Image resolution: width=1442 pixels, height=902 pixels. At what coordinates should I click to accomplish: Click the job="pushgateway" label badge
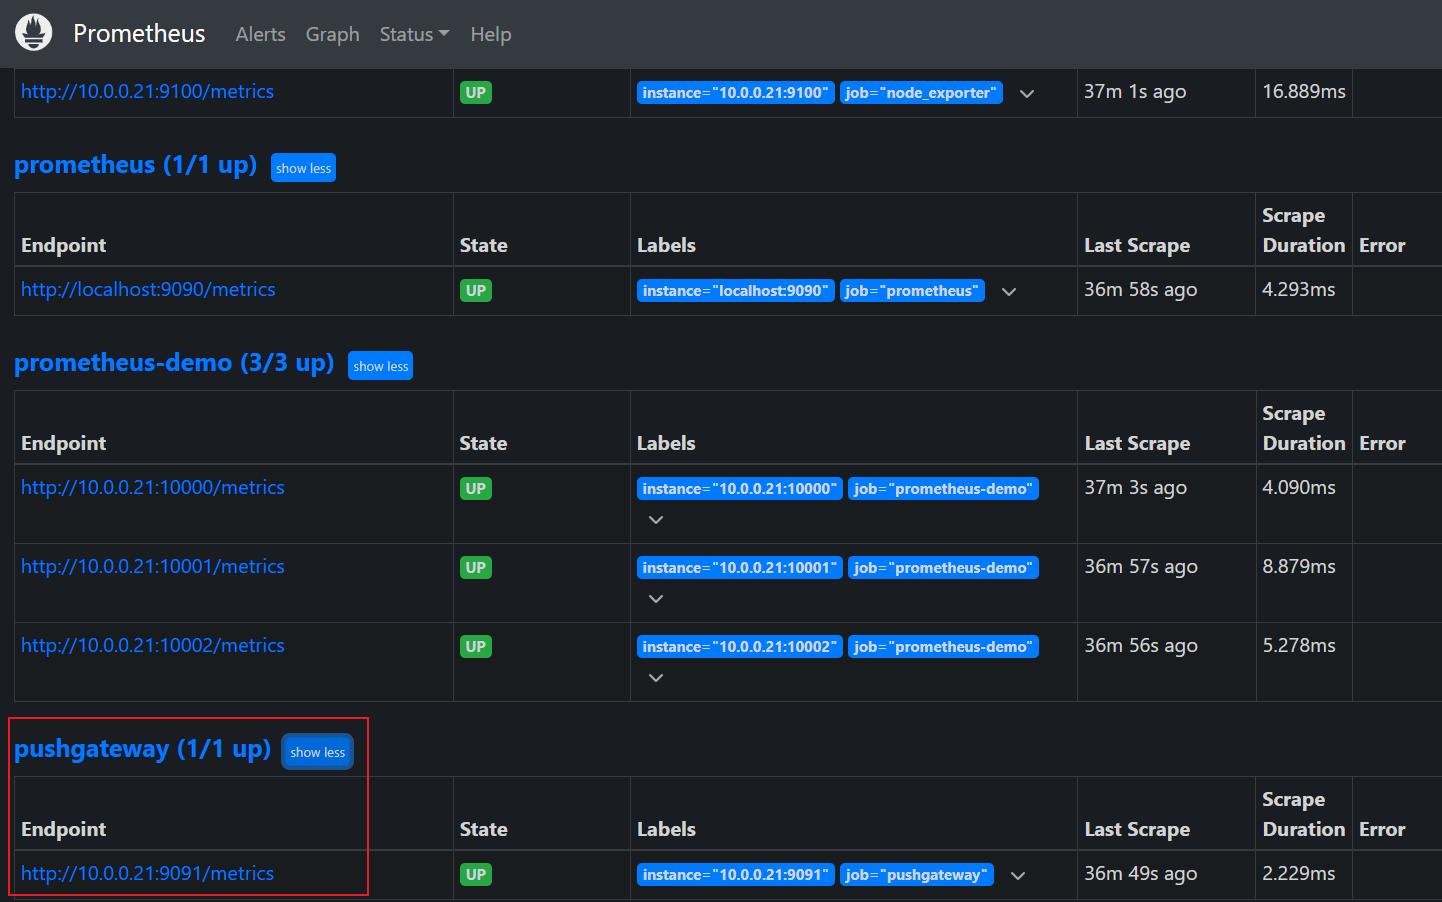[916, 875]
